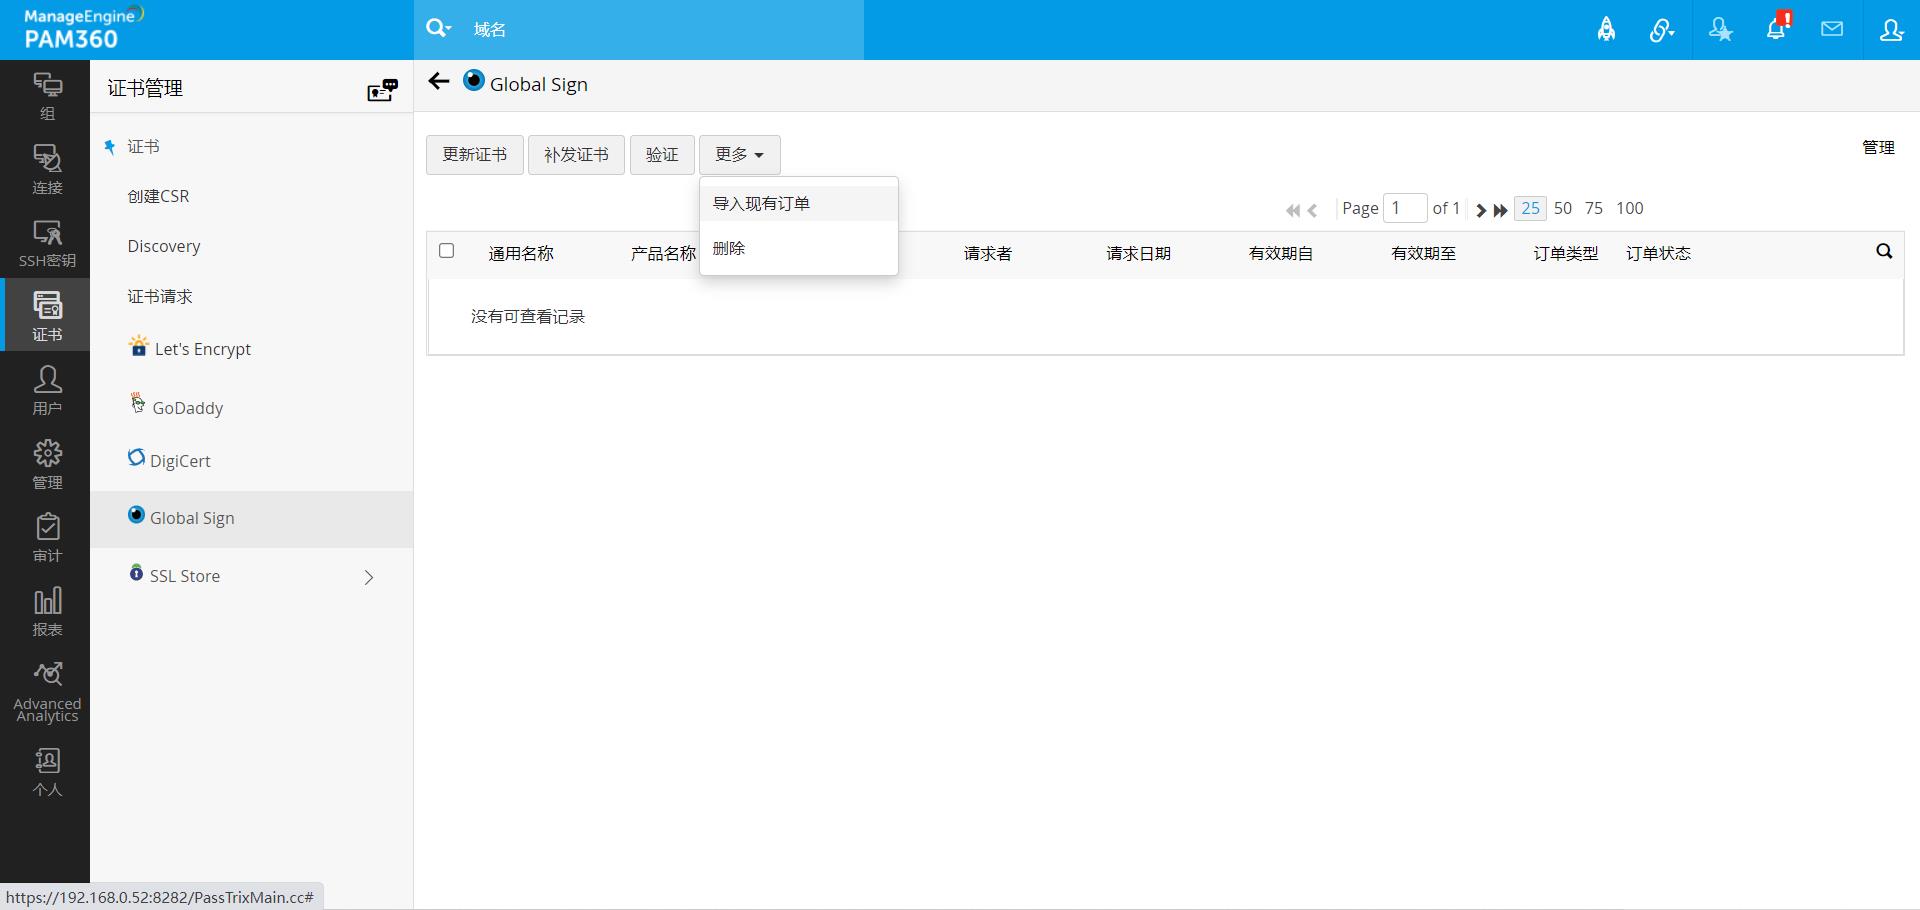Click the 管理 link at top right
Viewport: 1920px width, 910px height.
click(1878, 148)
